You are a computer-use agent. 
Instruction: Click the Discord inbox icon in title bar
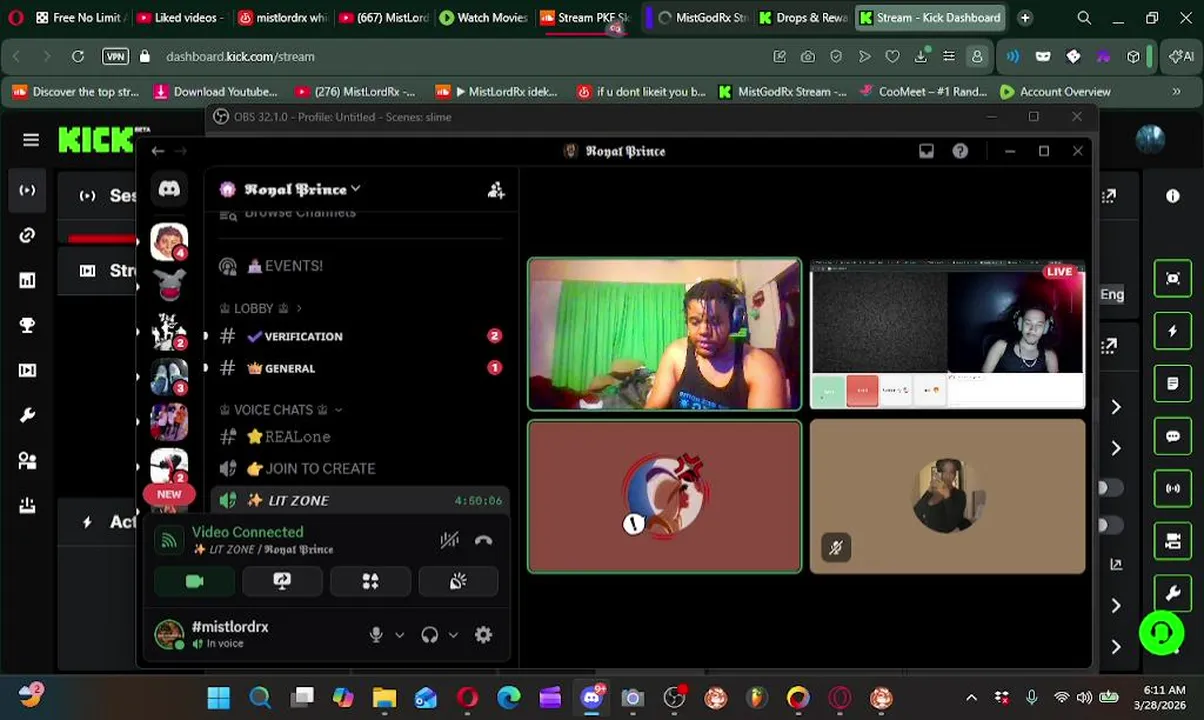926,151
